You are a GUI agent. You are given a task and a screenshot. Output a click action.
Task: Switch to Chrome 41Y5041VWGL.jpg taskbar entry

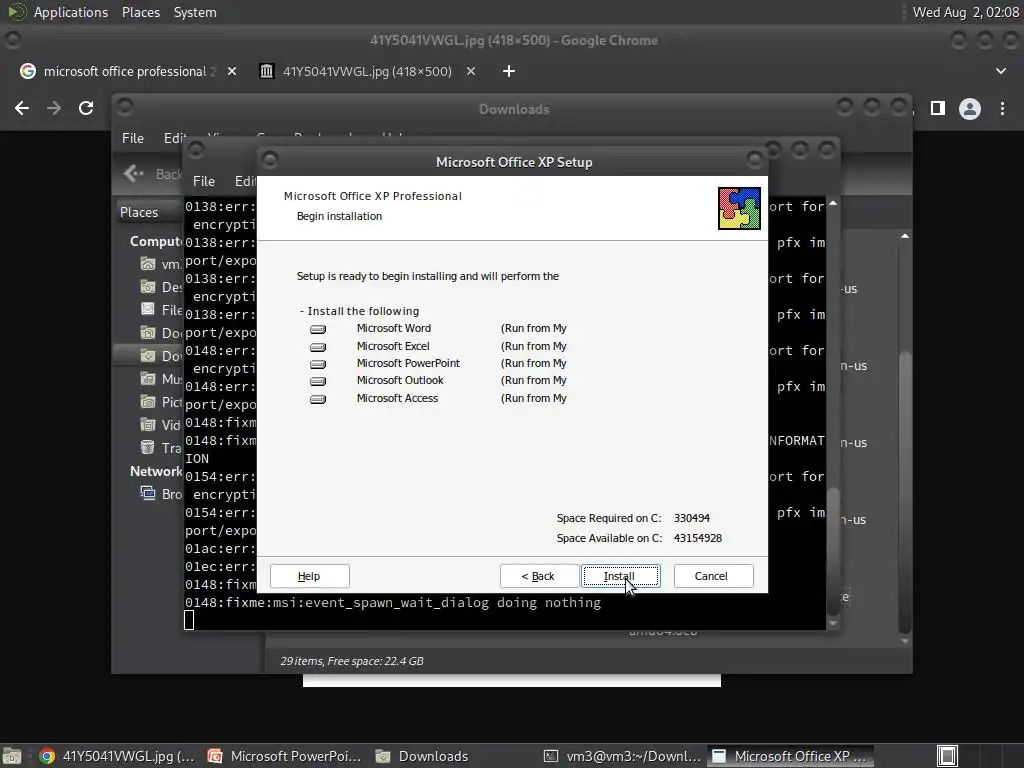118,756
